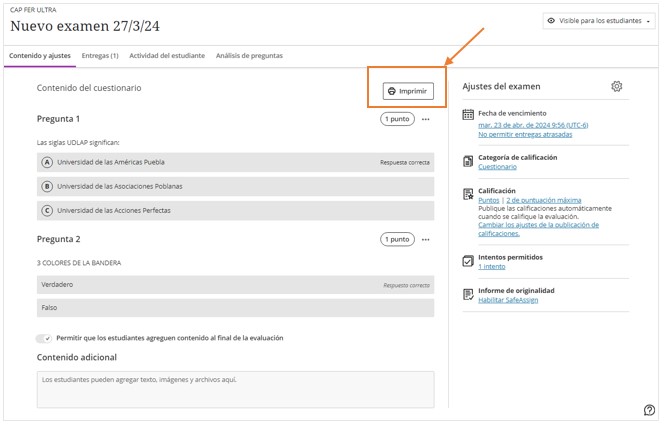This screenshot has width=666, height=426.
Task: Click the CAP FER ULTRA course label
Action: [33, 10]
